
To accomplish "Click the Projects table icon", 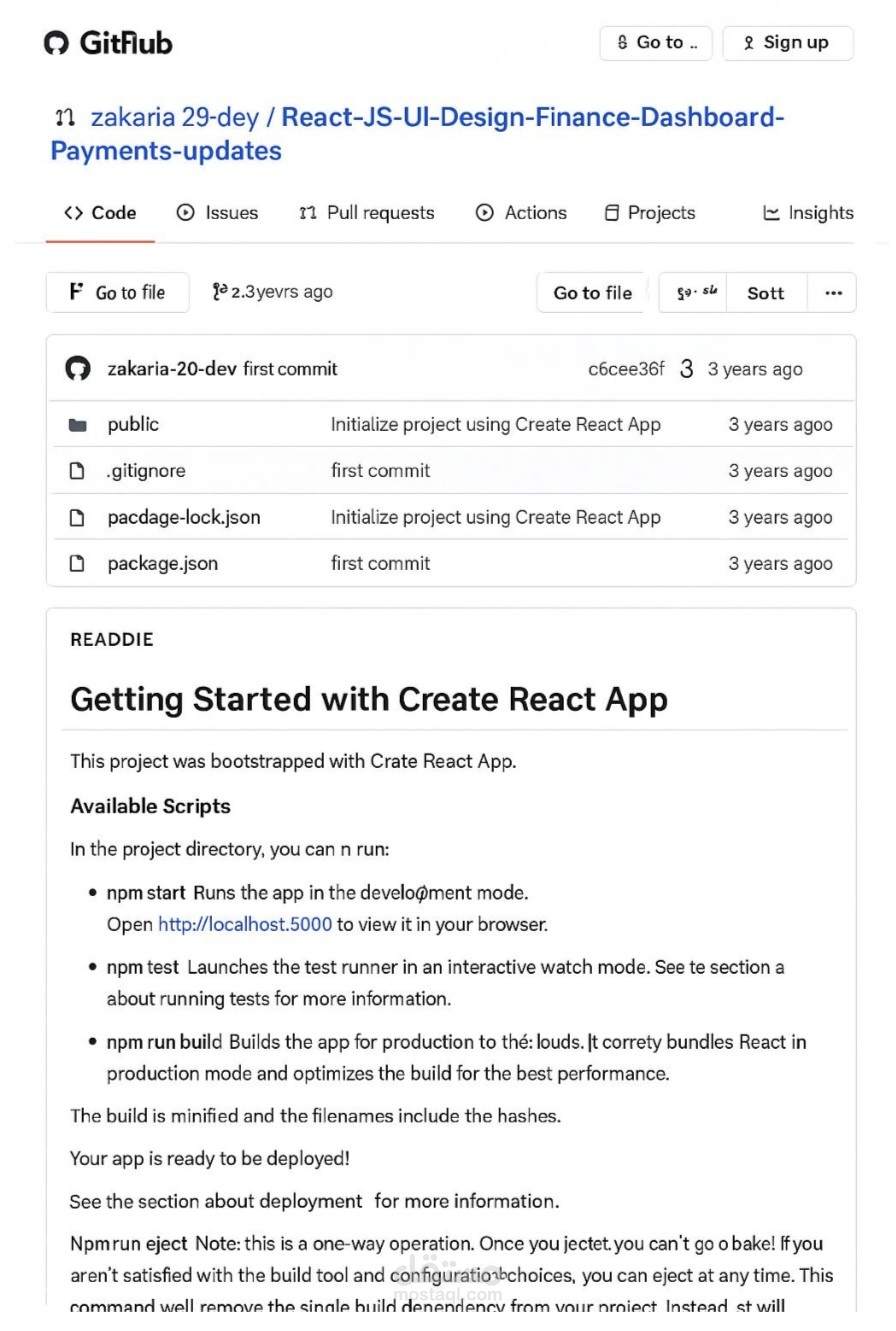I will click(x=612, y=213).
